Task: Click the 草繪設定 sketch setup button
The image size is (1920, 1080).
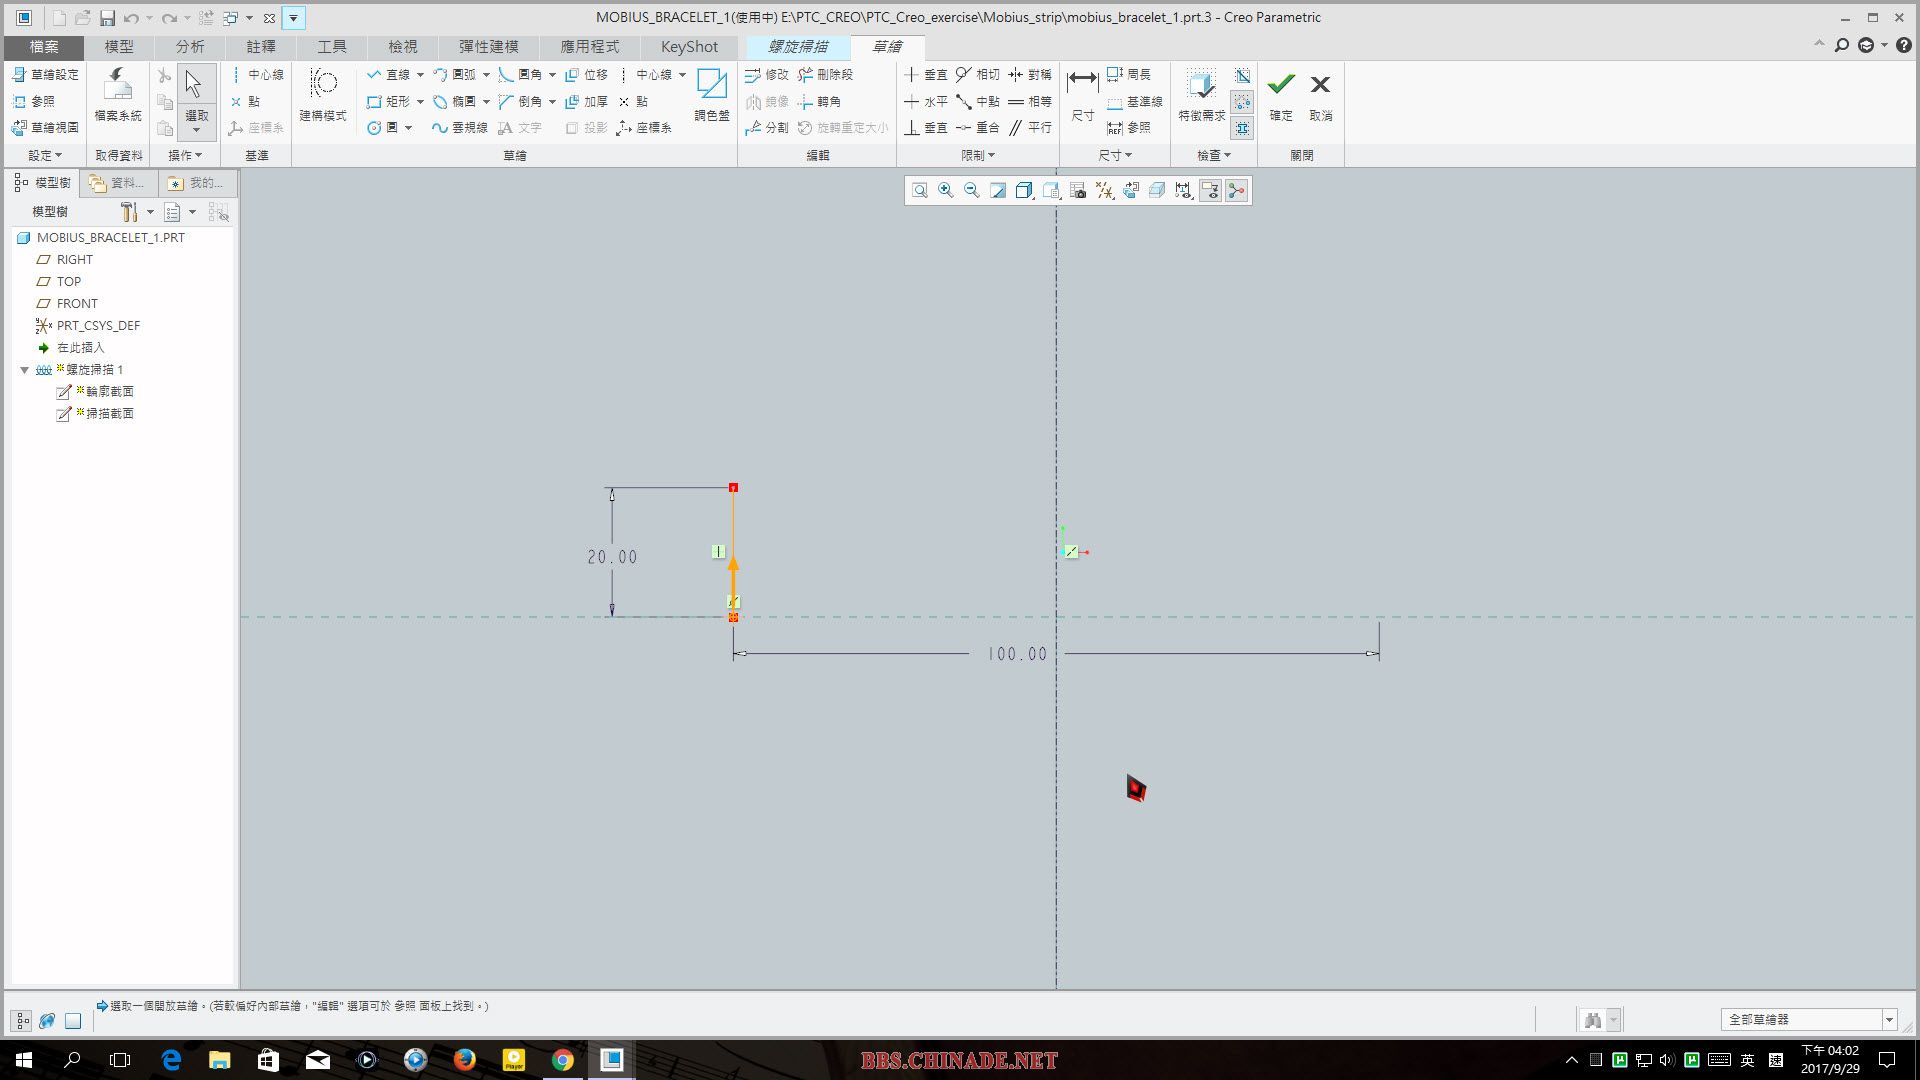Action: click(45, 75)
